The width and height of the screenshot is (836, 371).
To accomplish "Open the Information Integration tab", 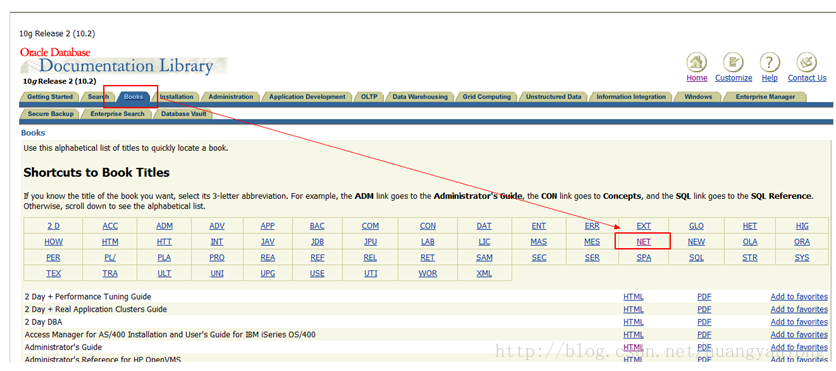I will [631, 97].
